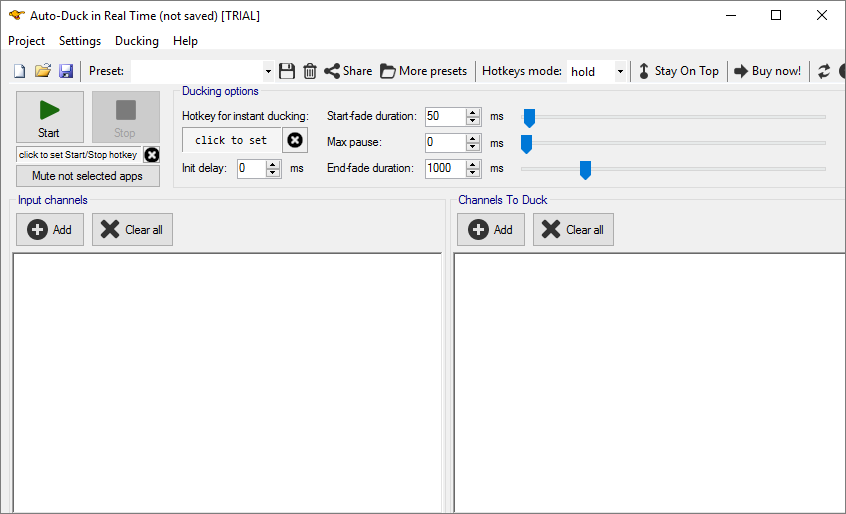Open the Help menu
The width and height of the screenshot is (846, 514).
185,41
